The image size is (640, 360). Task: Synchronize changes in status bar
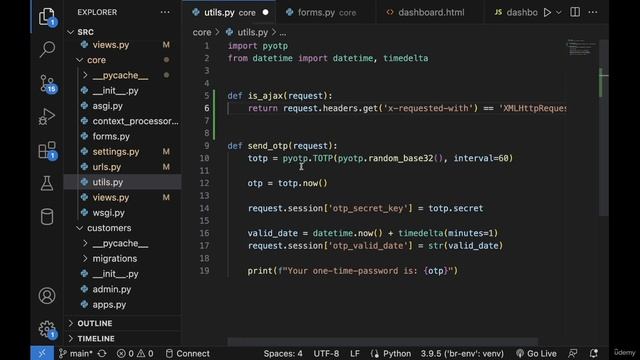click(x=102, y=353)
